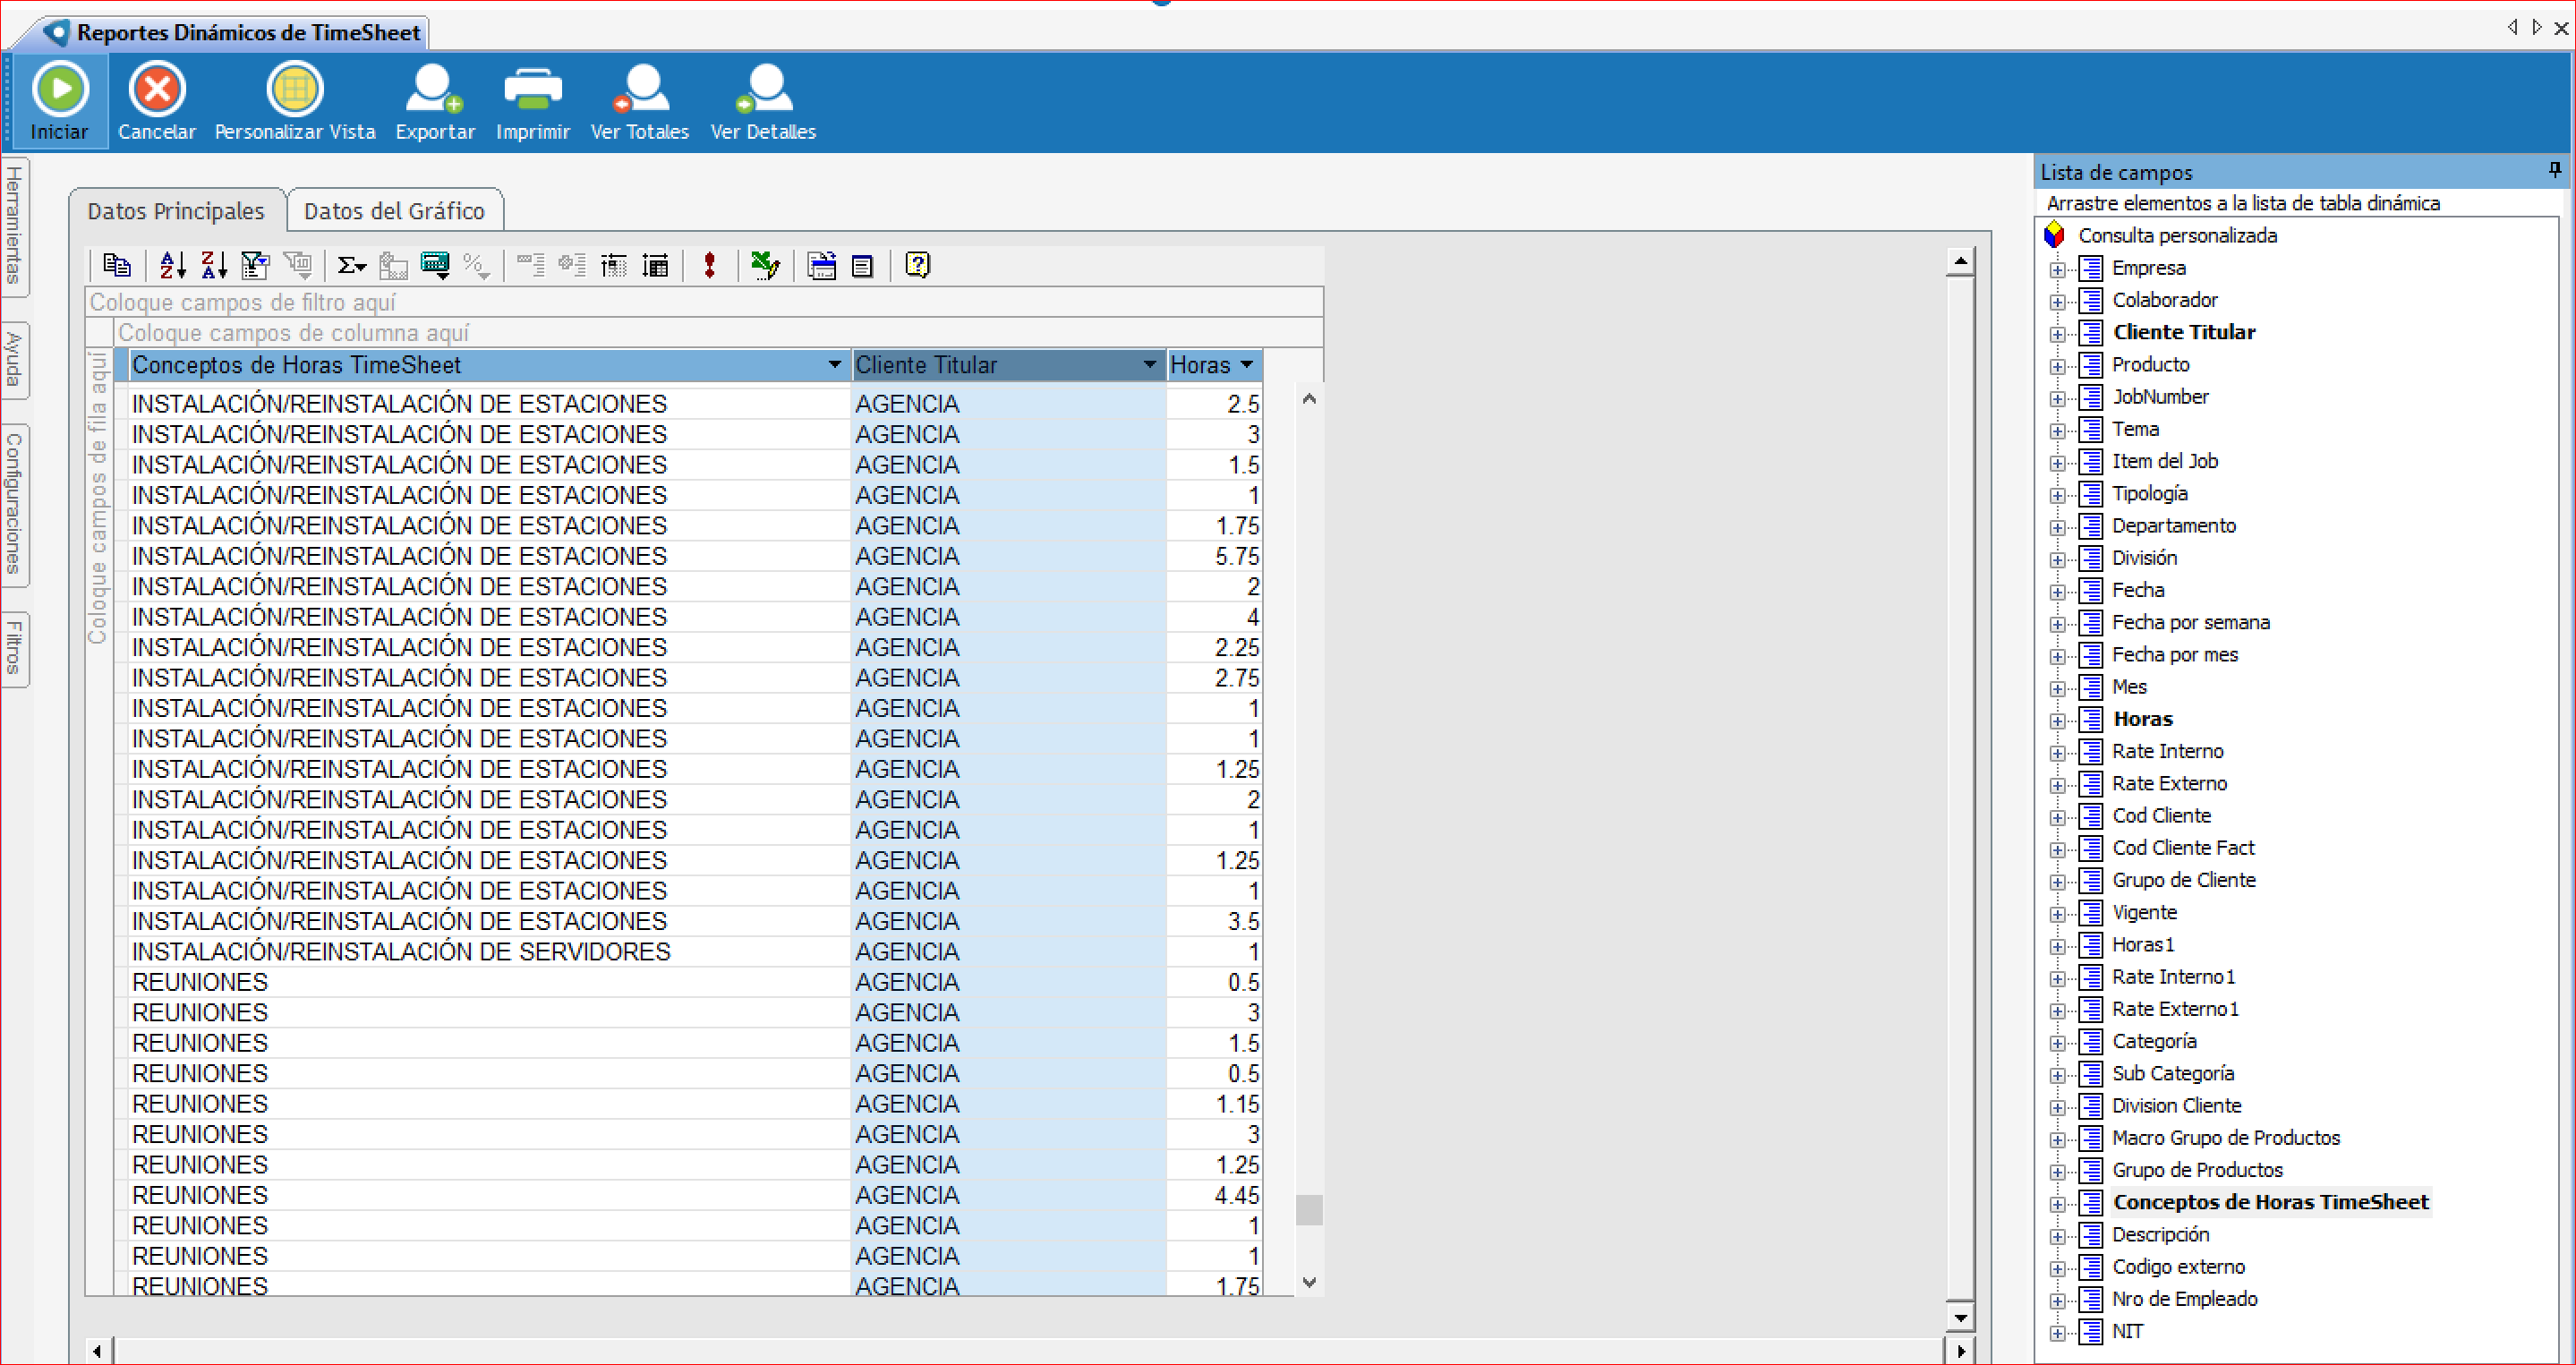Image resolution: width=2576 pixels, height=1365 pixels.
Task: Click the Ver Totales button
Action: [639, 101]
